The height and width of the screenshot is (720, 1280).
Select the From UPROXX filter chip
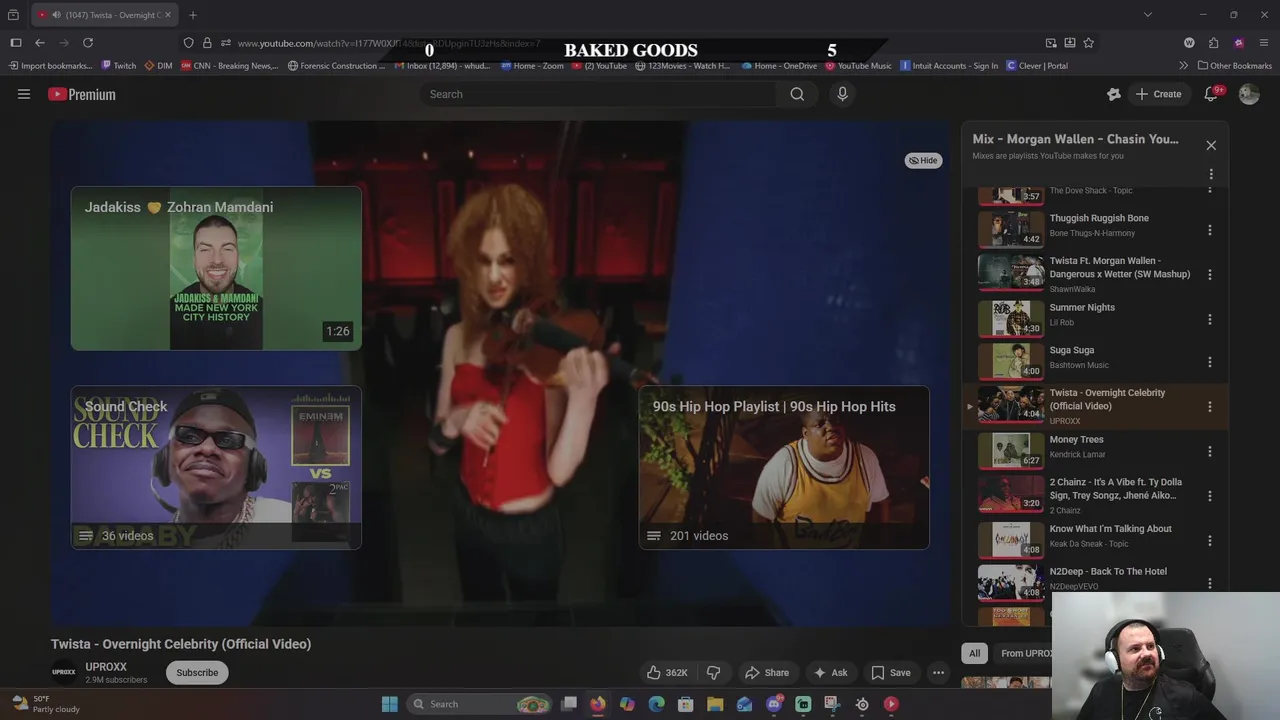1026,653
